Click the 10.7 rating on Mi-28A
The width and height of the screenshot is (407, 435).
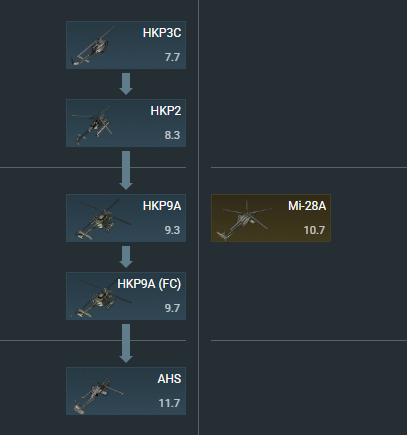(x=314, y=230)
